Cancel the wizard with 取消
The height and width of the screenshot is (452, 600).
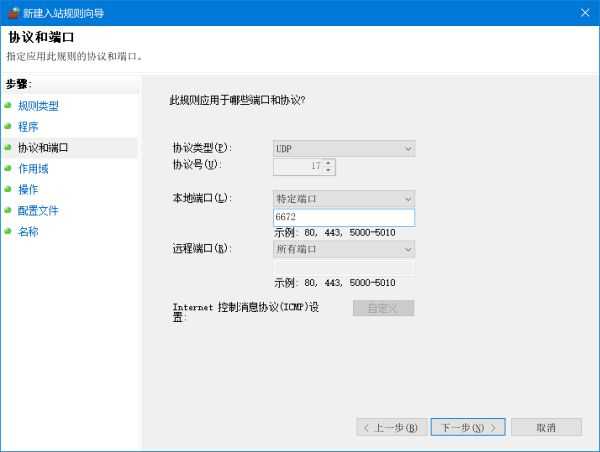(x=545, y=427)
